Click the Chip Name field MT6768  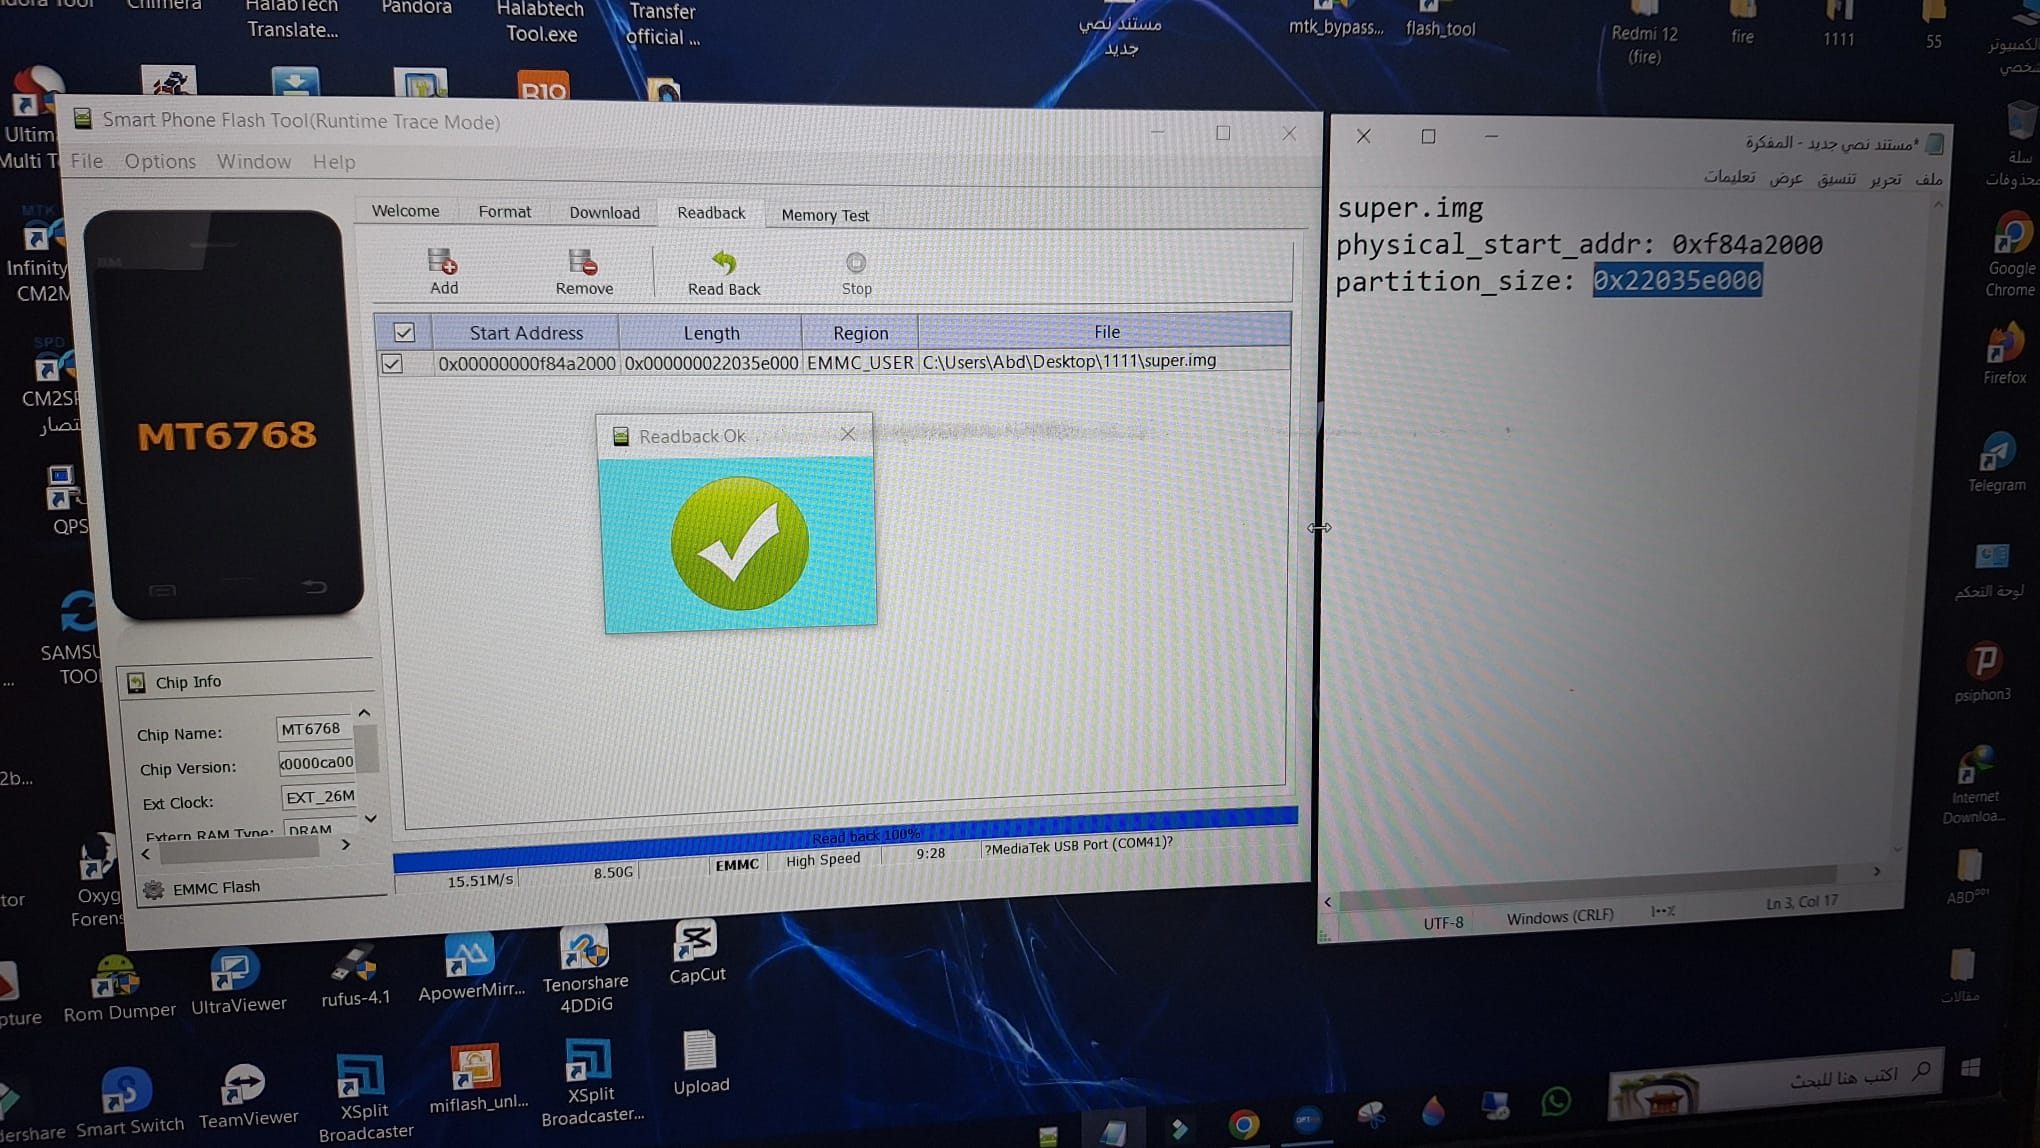tap(314, 729)
